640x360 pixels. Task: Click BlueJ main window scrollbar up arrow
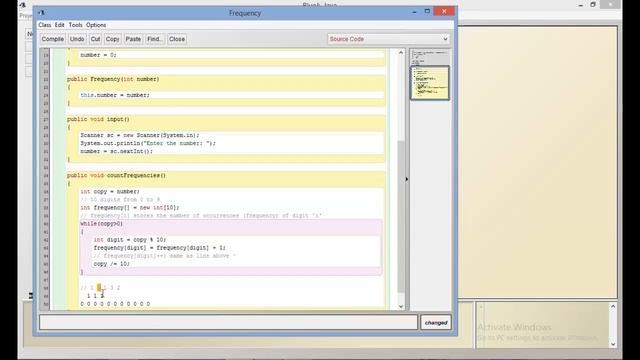[613, 306]
